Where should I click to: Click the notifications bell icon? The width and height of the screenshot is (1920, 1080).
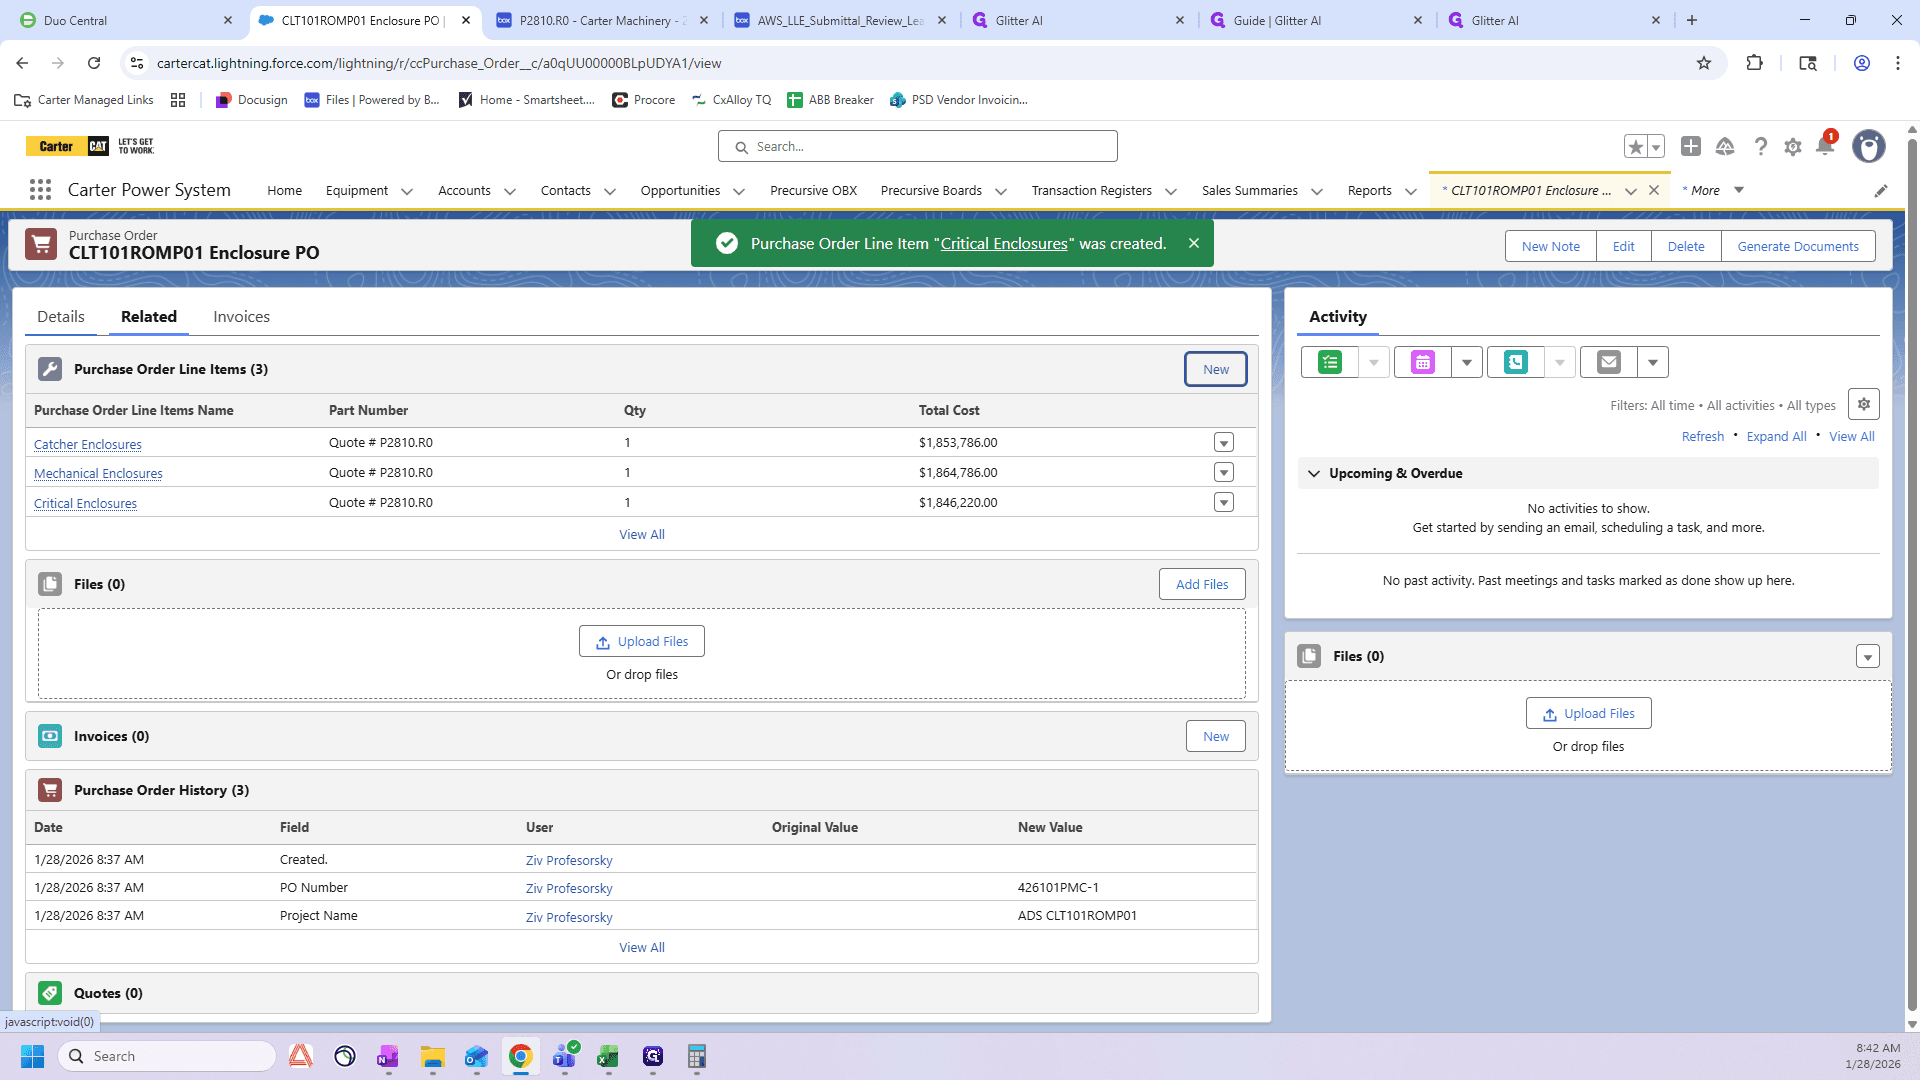pos(1825,147)
